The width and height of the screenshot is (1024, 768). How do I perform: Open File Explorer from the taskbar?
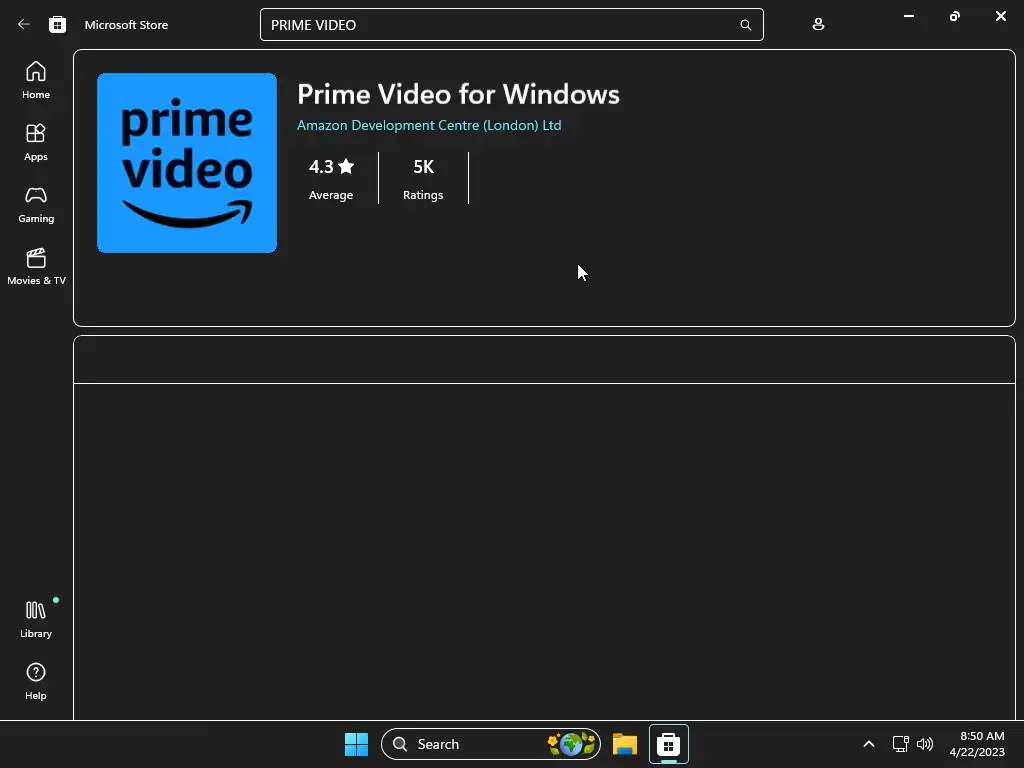point(624,744)
